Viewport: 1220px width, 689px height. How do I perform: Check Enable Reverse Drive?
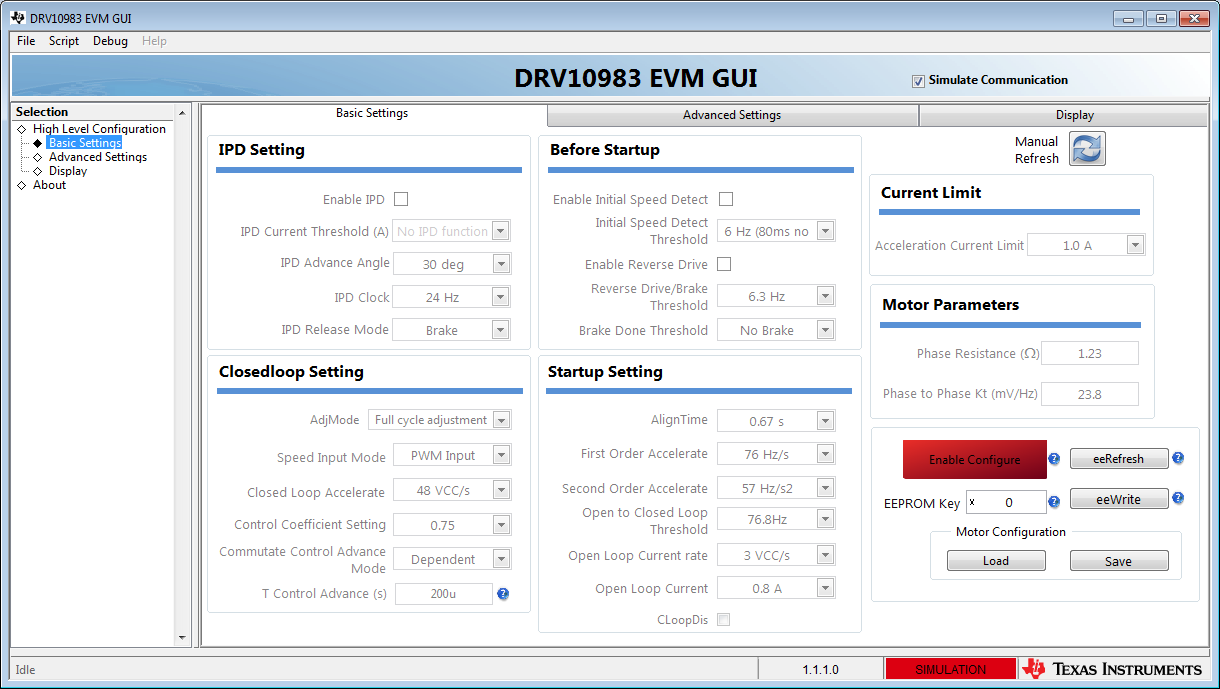pyautogui.click(x=724, y=264)
